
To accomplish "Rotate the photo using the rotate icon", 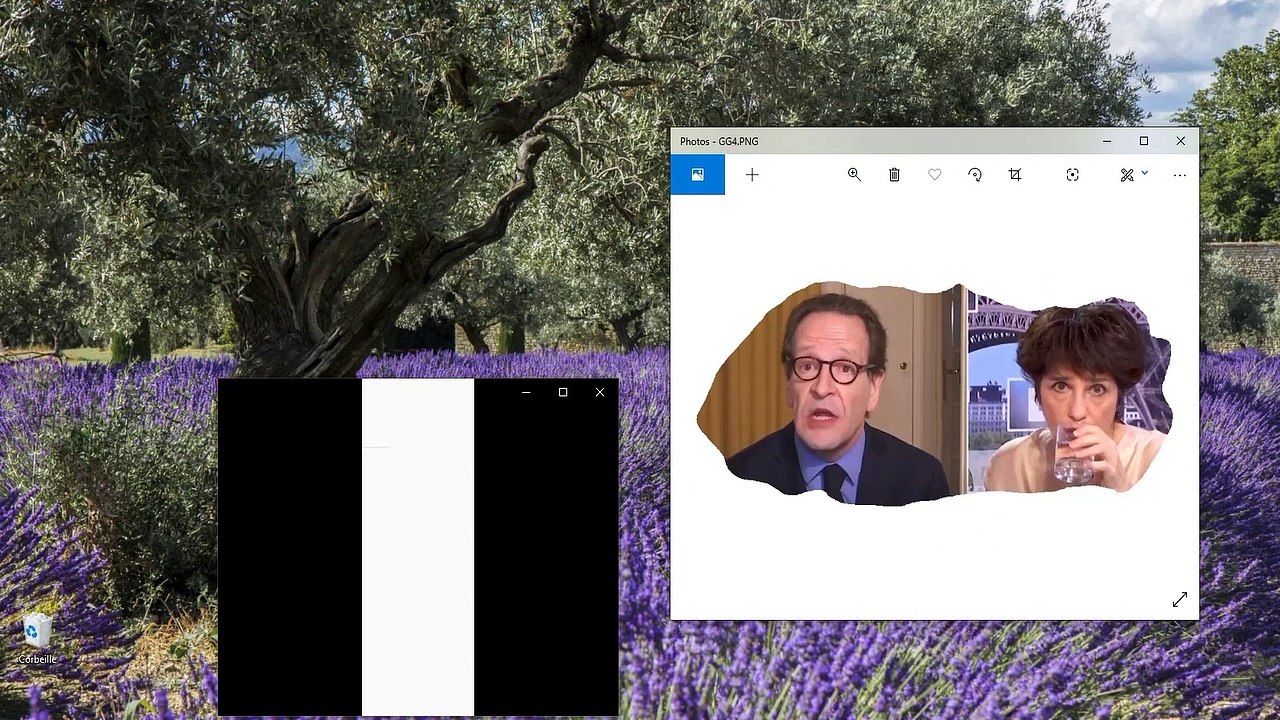I will point(975,174).
